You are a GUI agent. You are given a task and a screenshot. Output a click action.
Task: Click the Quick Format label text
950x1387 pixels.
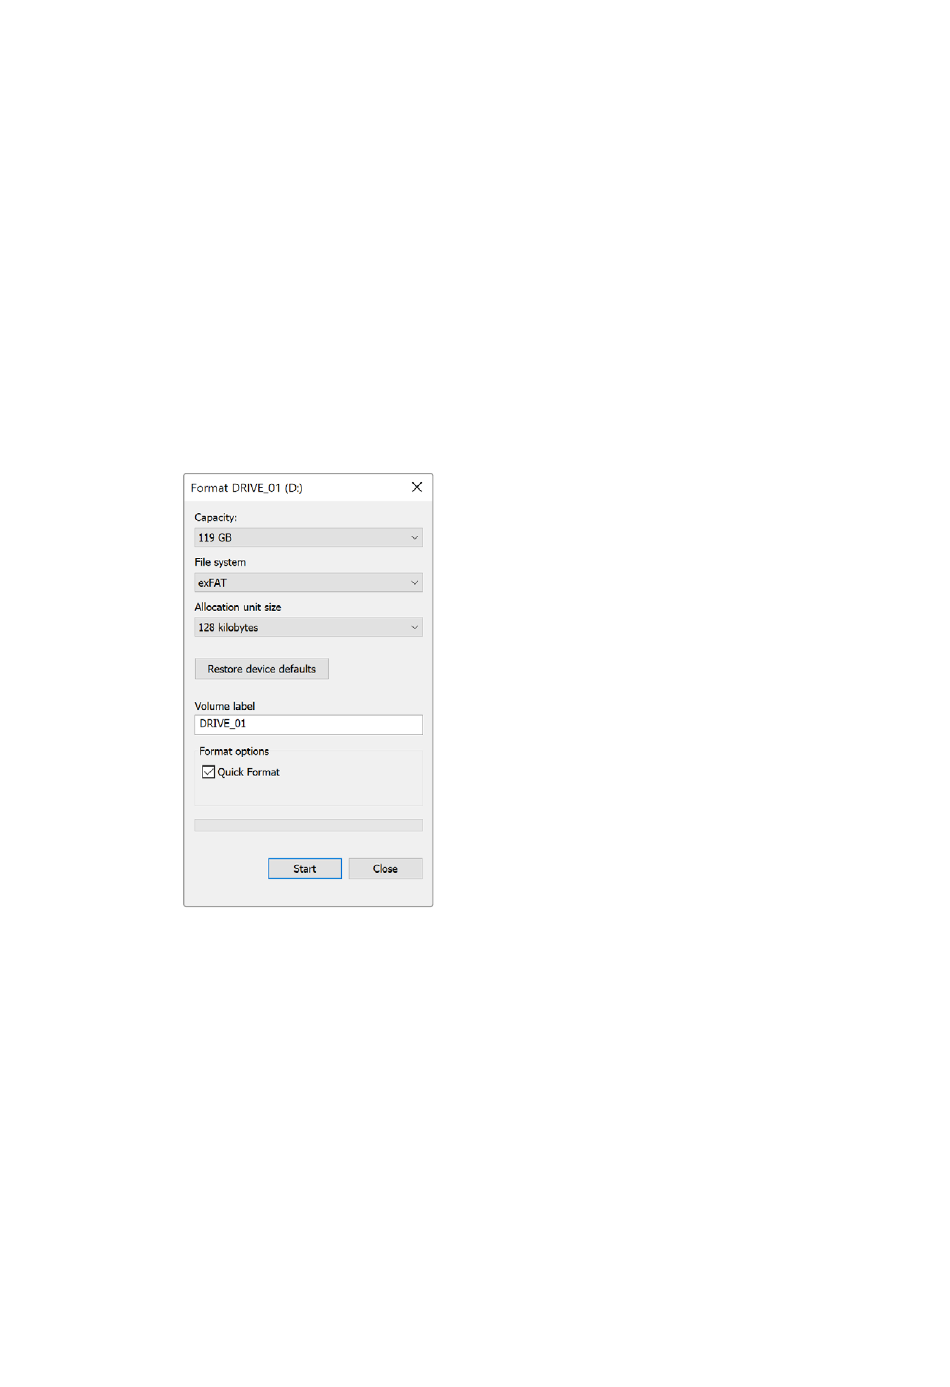pyautogui.click(x=249, y=772)
